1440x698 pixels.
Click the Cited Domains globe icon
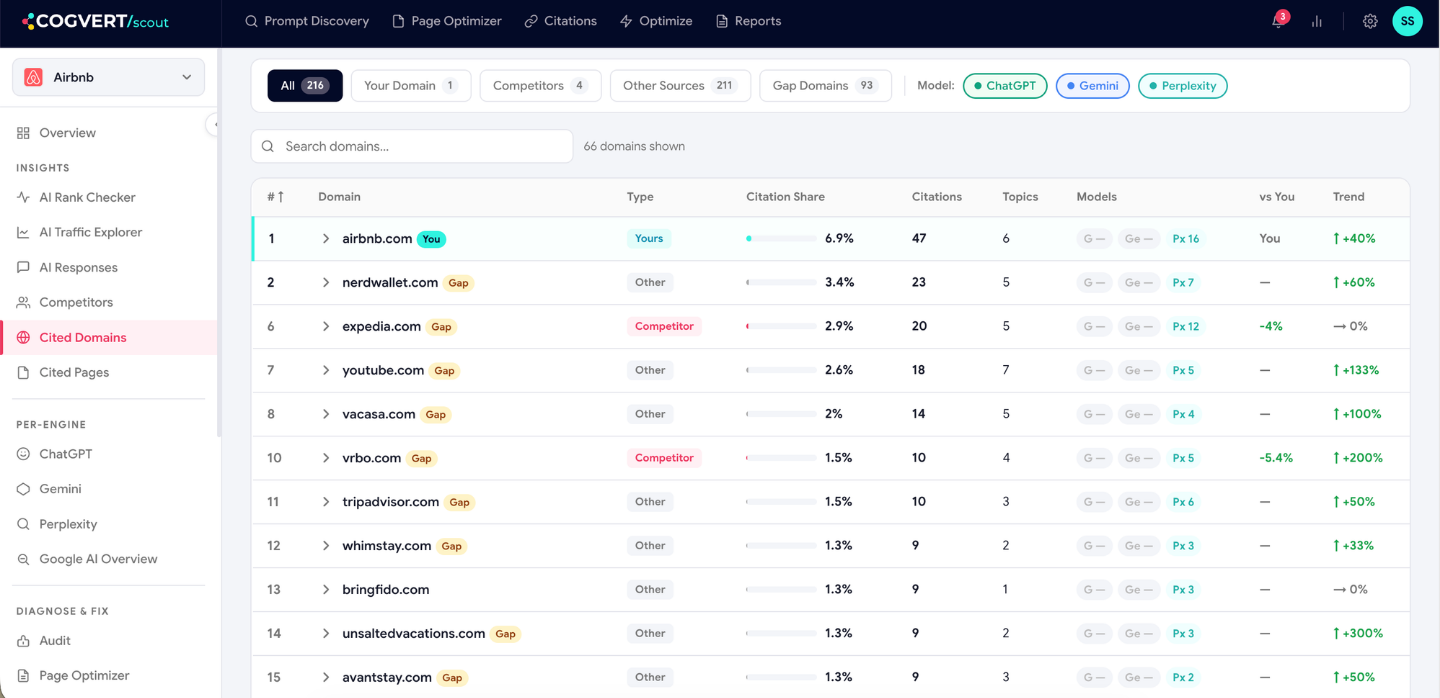point(23,338)
